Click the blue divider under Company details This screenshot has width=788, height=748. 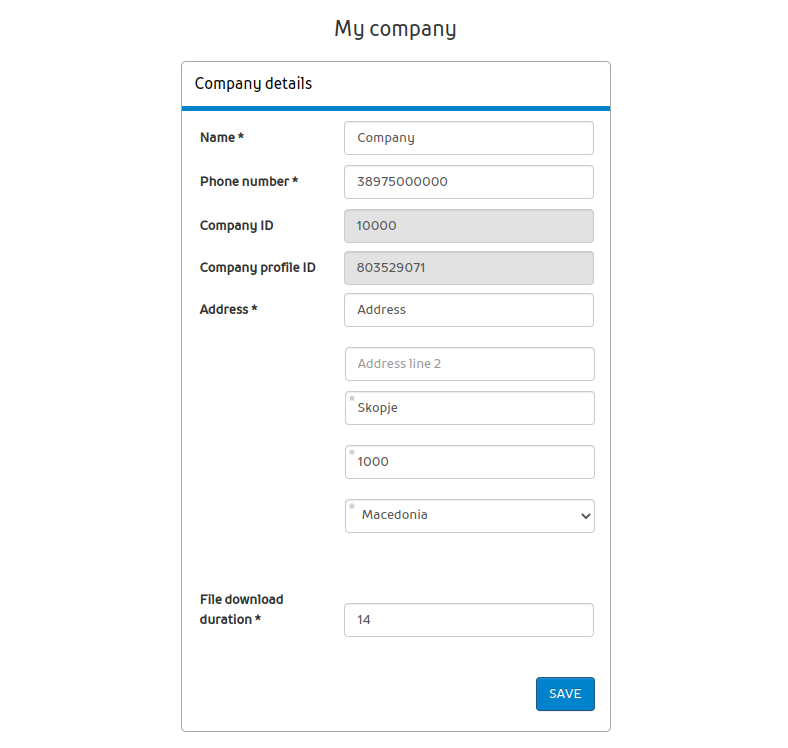coord(395,108)
